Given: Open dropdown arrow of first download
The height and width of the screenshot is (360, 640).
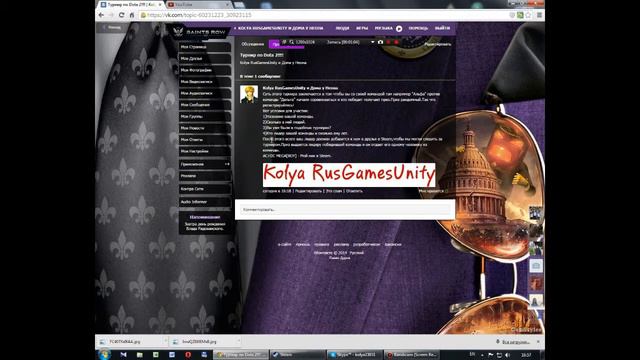Looking at the screenshot, I should (165, 340).
